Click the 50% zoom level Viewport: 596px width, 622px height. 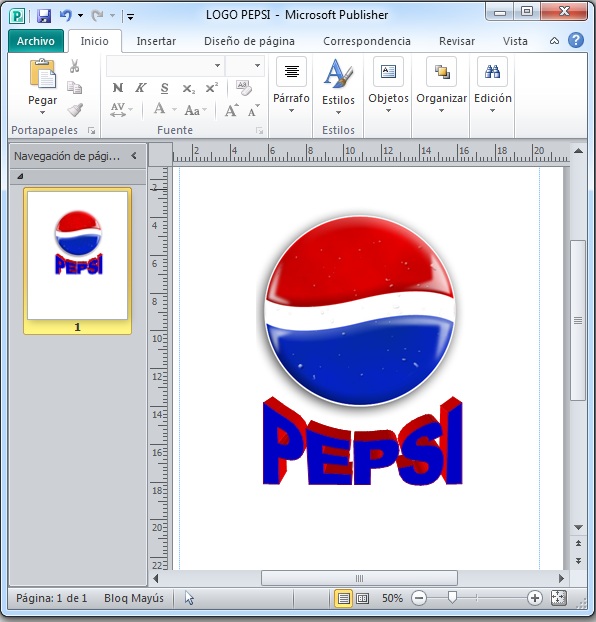pos(392,598)
